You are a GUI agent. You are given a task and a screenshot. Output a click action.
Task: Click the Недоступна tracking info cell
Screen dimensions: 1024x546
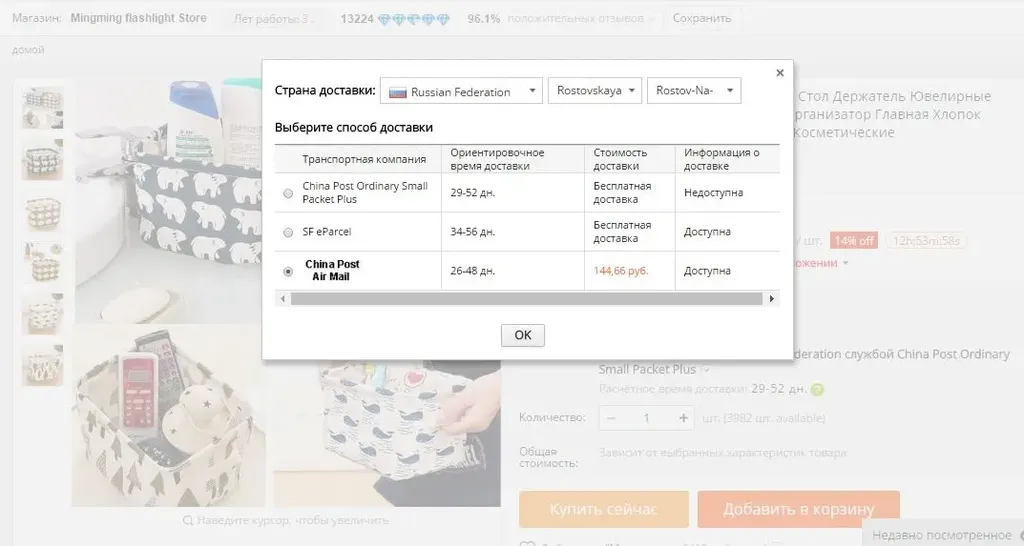(713, 193)
